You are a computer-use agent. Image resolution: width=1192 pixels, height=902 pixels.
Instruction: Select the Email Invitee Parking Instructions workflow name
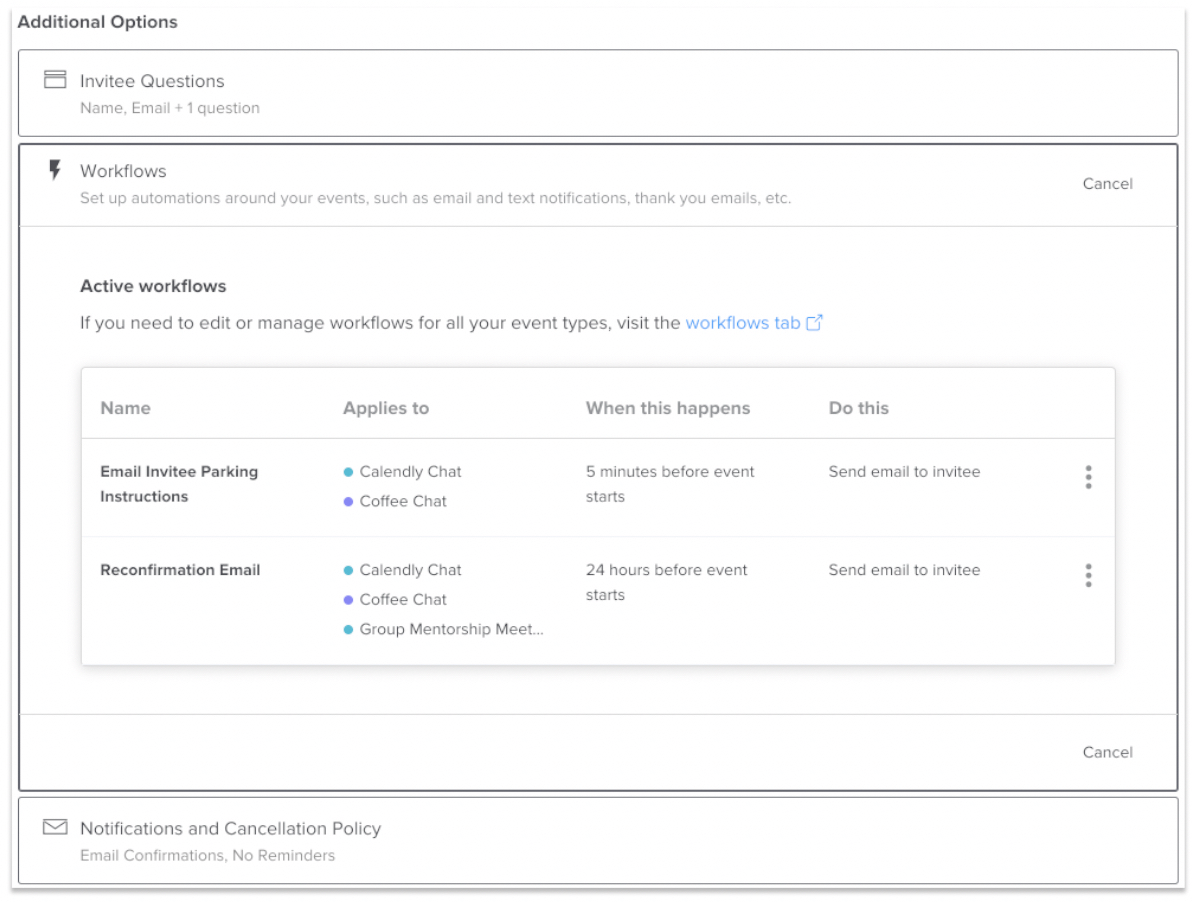pos(179,484)
